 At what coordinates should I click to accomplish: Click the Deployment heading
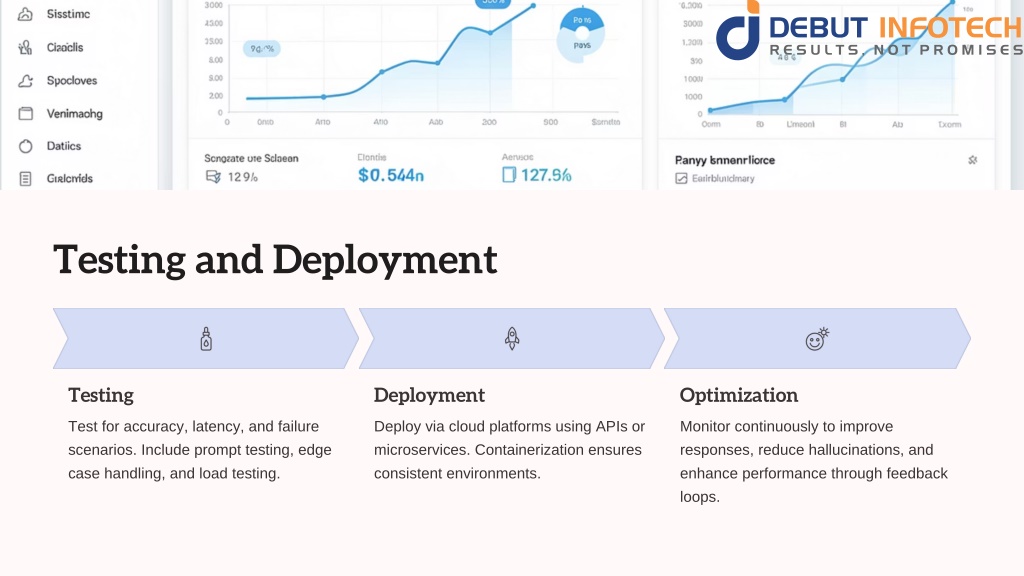point(429,394)
